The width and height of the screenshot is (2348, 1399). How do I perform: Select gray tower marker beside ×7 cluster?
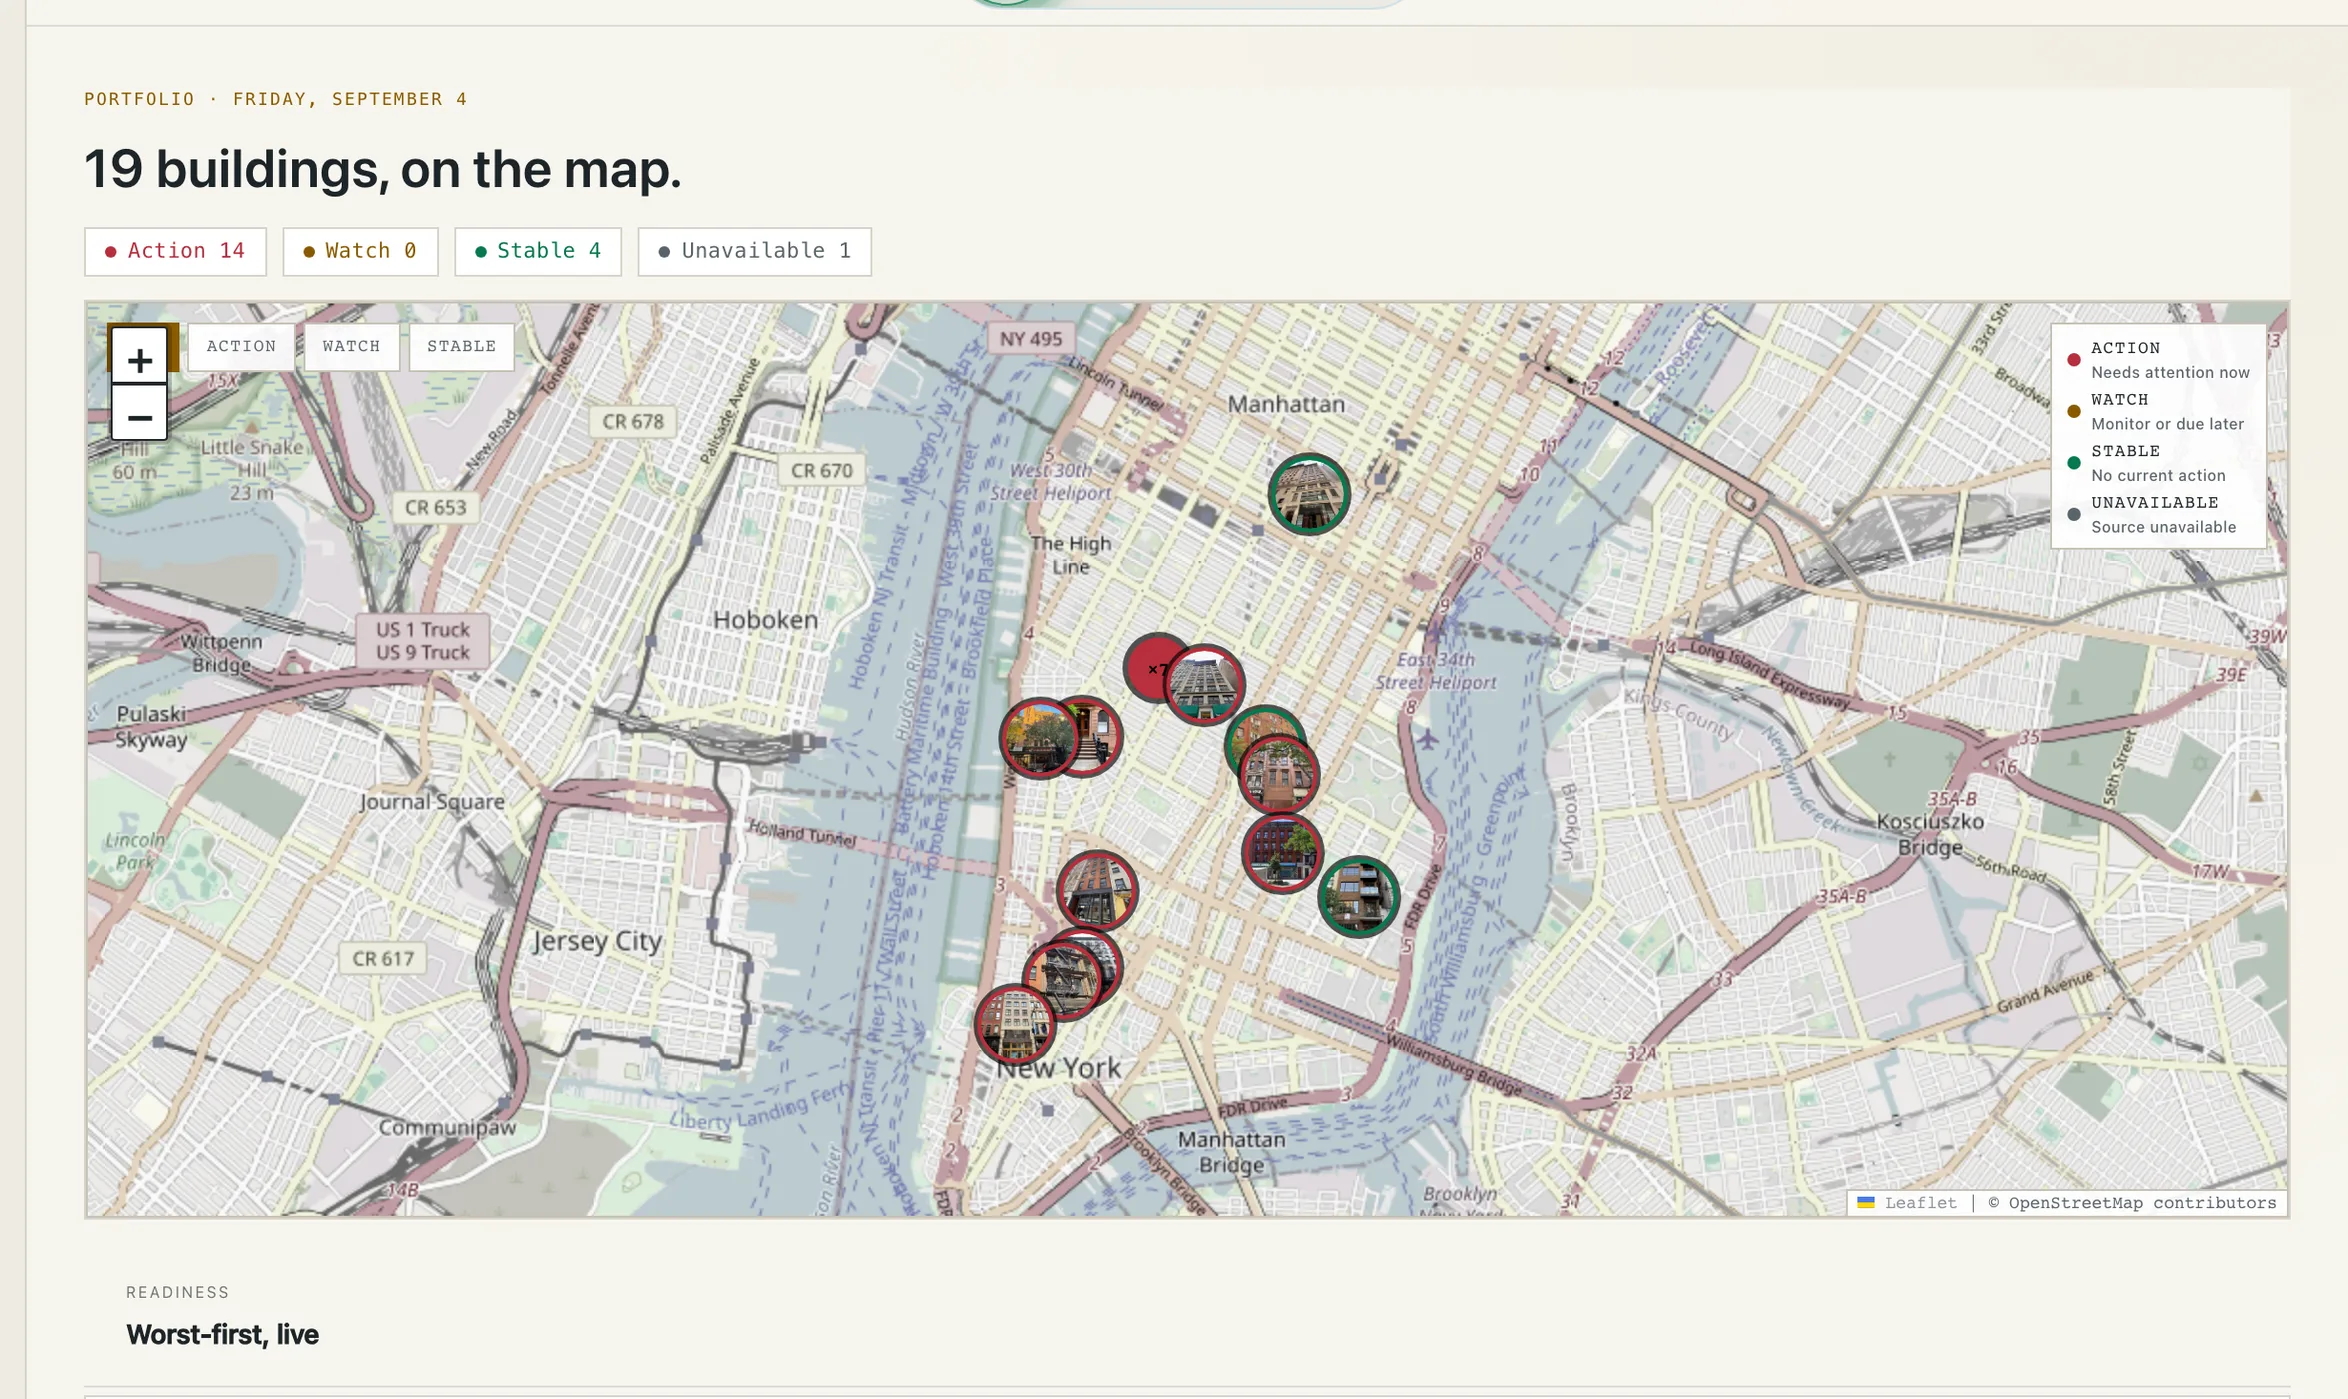[1205, 685]
